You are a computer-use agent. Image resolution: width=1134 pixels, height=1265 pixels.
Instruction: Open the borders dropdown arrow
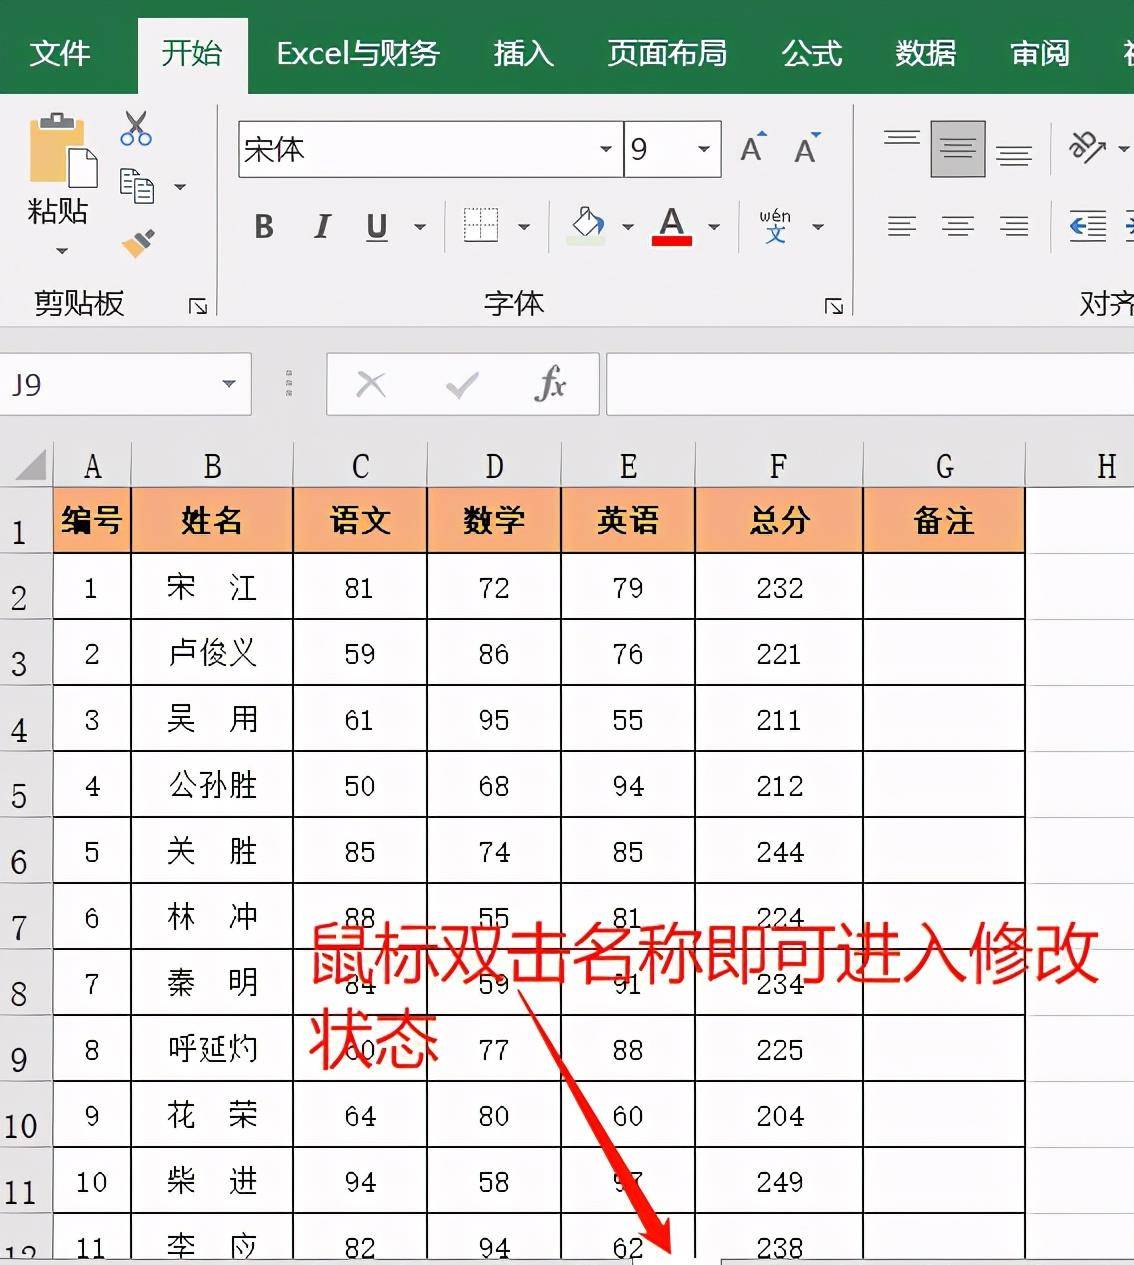[524, 227]
